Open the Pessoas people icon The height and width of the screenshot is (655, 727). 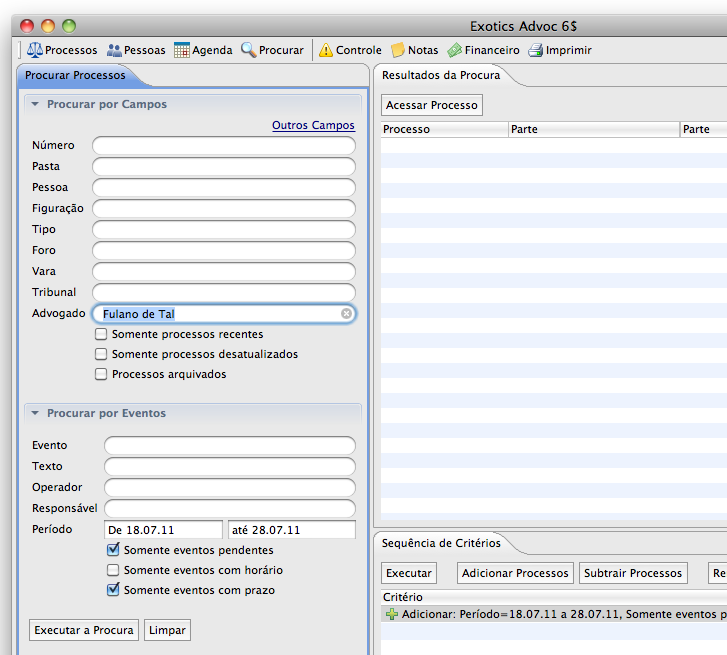click(114, 50)
